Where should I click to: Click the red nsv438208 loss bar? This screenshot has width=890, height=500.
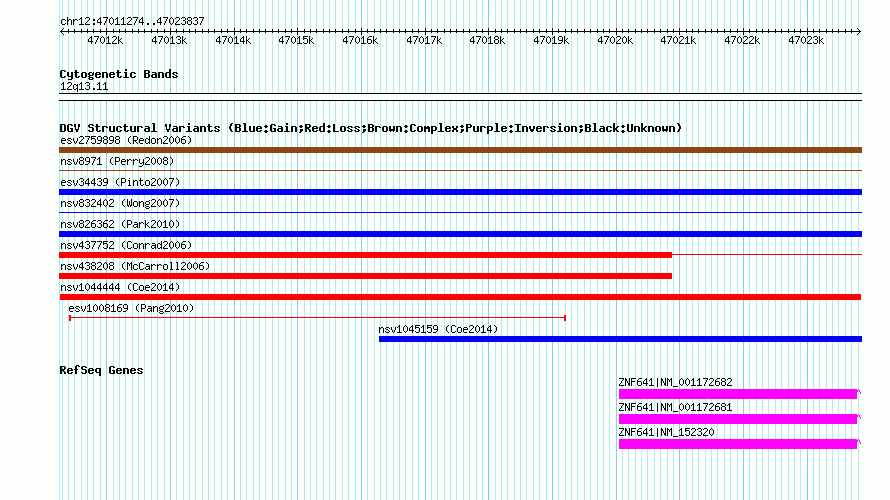coord(366,276)
